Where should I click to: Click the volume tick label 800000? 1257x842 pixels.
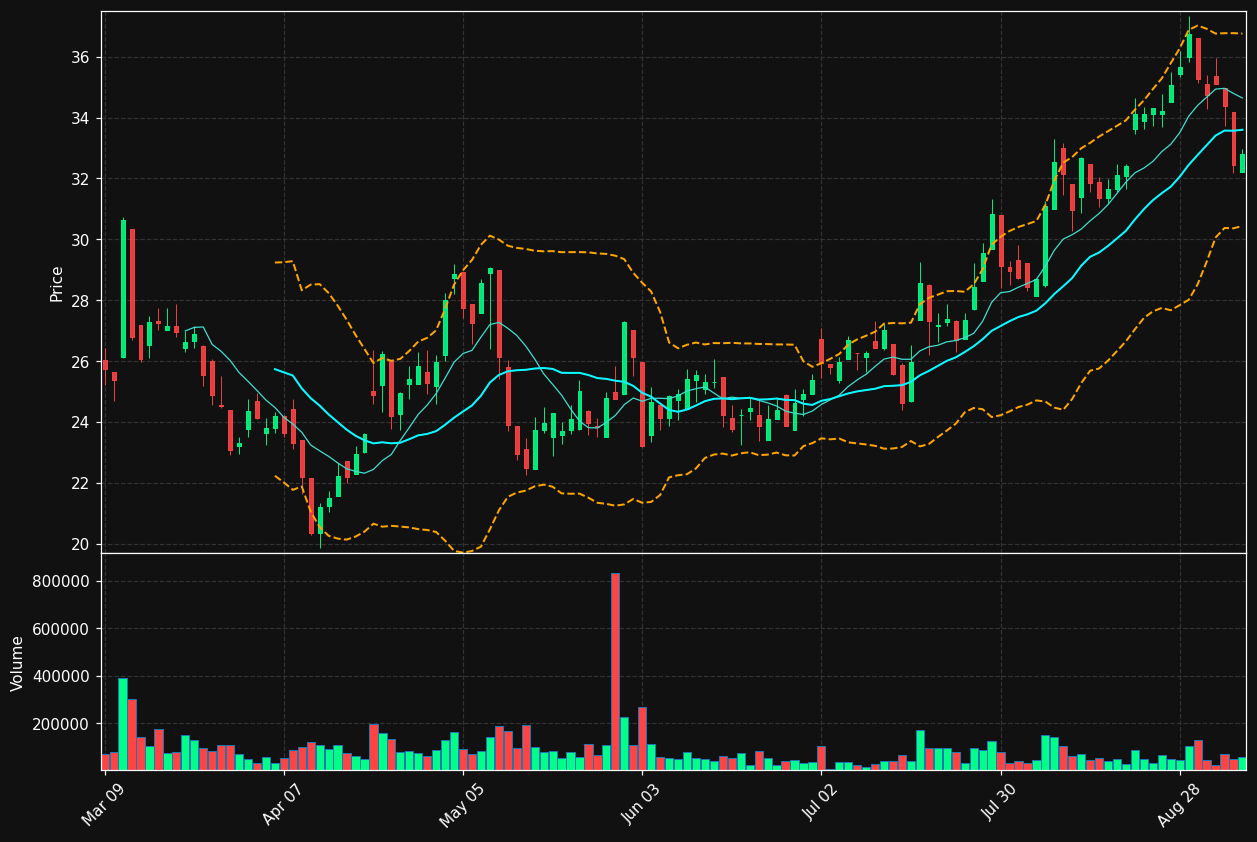pos(62,582)
